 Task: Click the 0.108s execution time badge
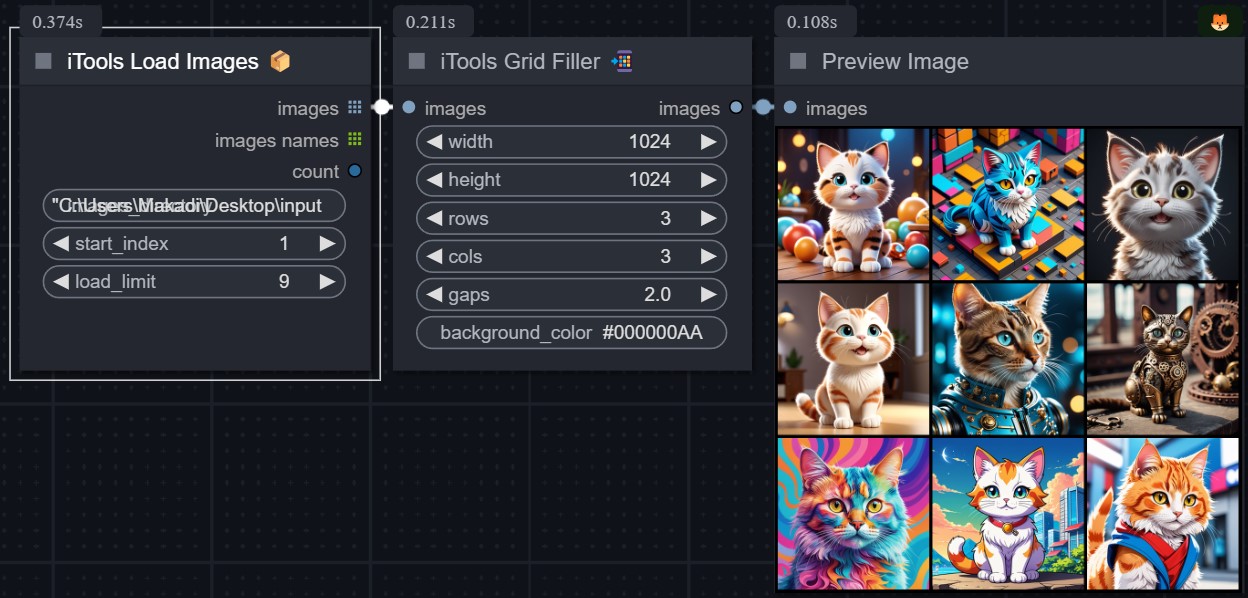click(813, 22)
